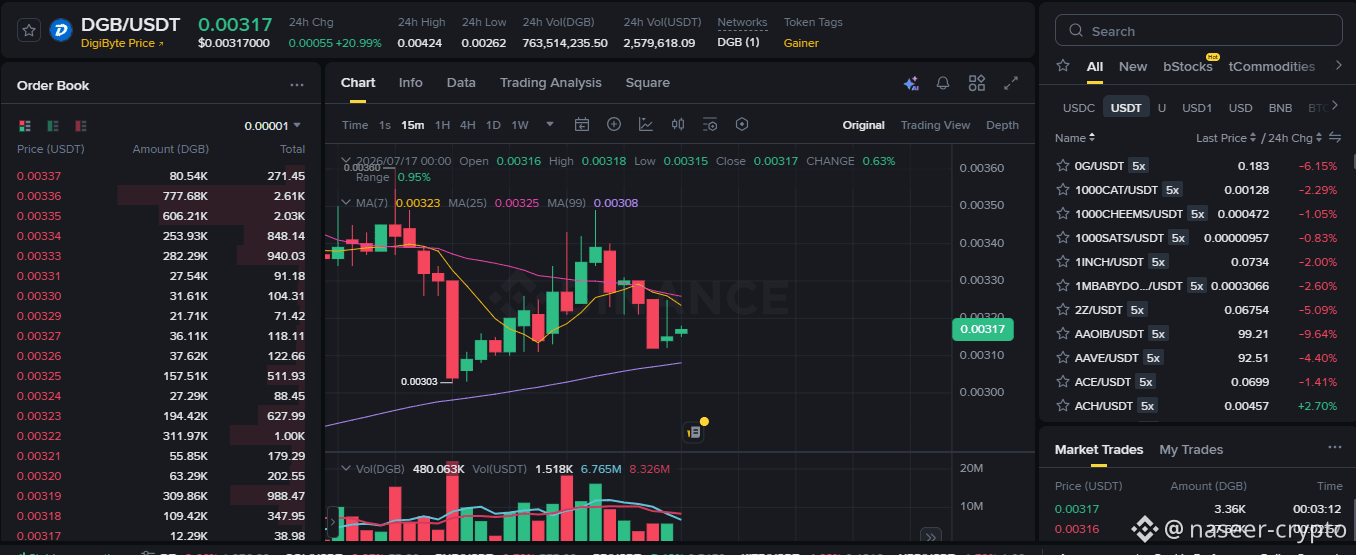Collapse the OHLC info line chevron
The image size is (1356, 555).
coord(346,161)
